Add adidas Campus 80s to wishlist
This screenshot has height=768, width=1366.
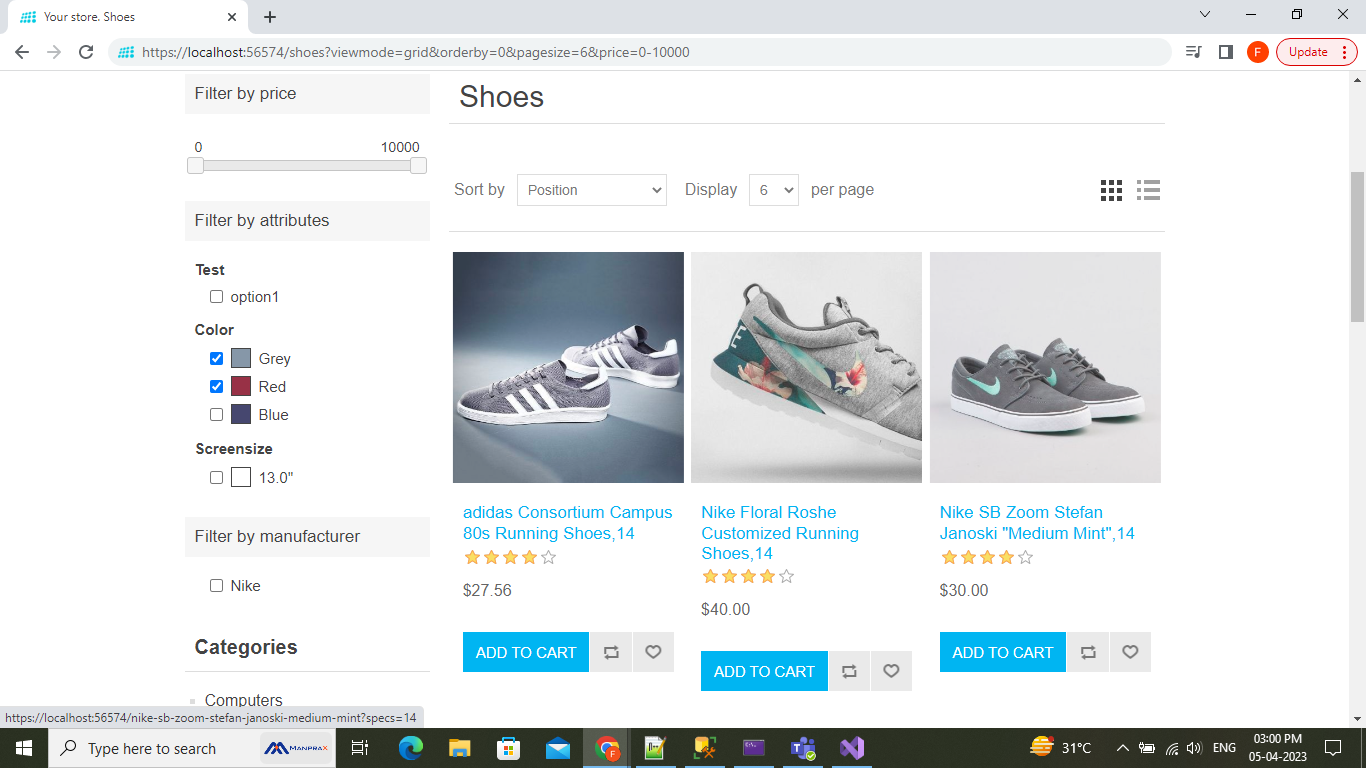coord(653,651)
